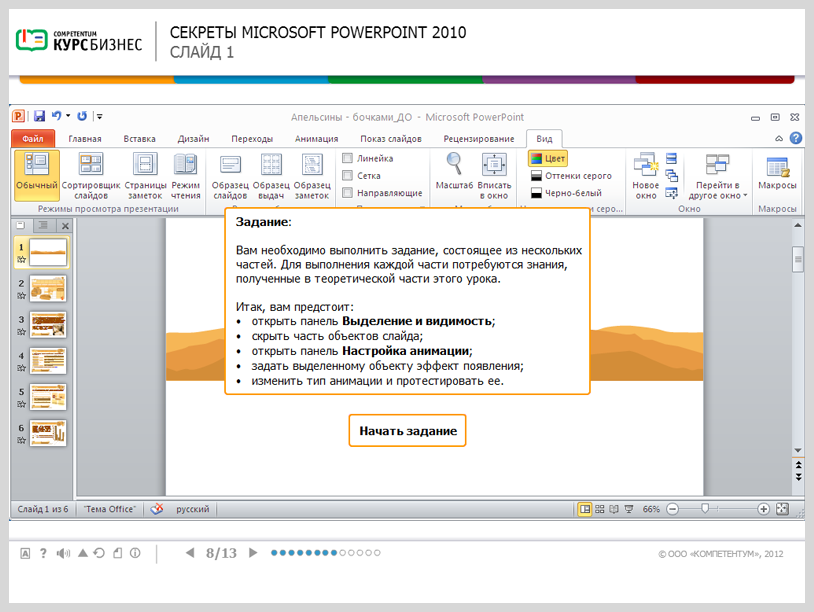Viewport: 814px width, 612px height.
Task: Switch to the Вставка tab
Action: click(139, 139)
